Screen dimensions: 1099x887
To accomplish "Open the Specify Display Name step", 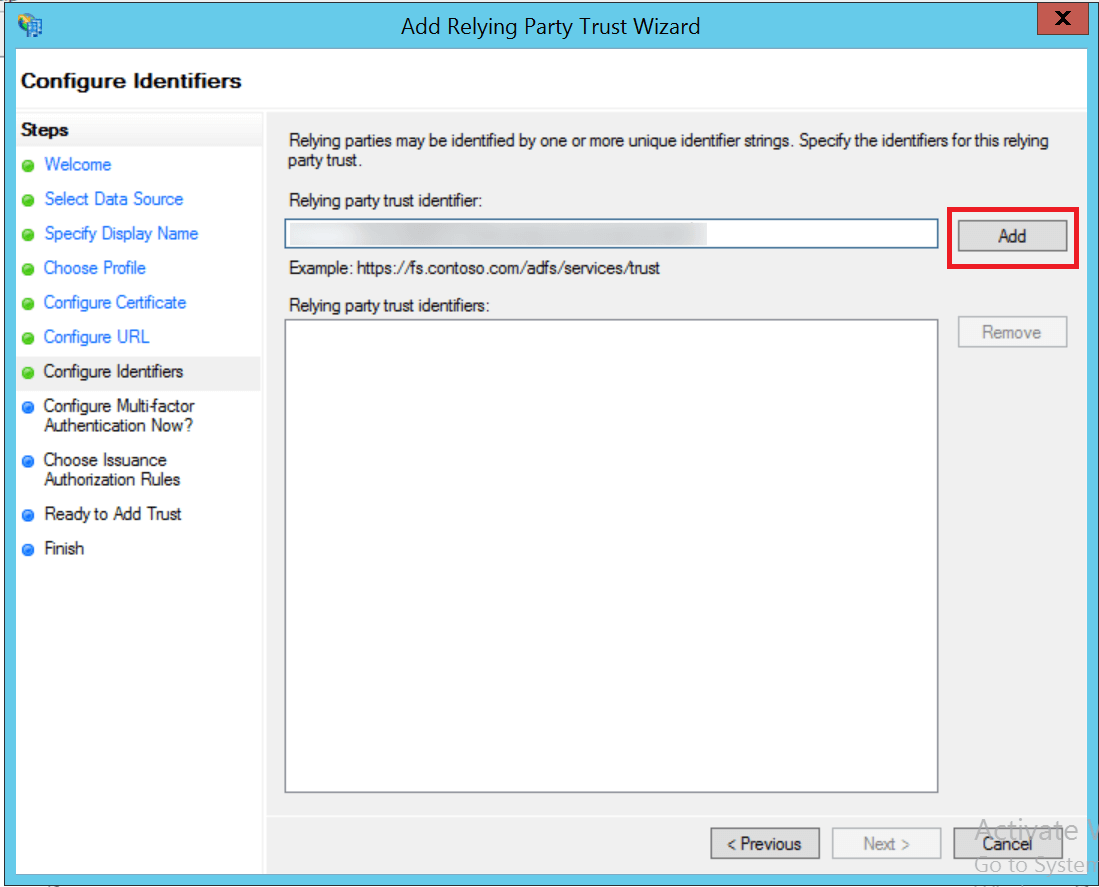I will coord(121,233).
